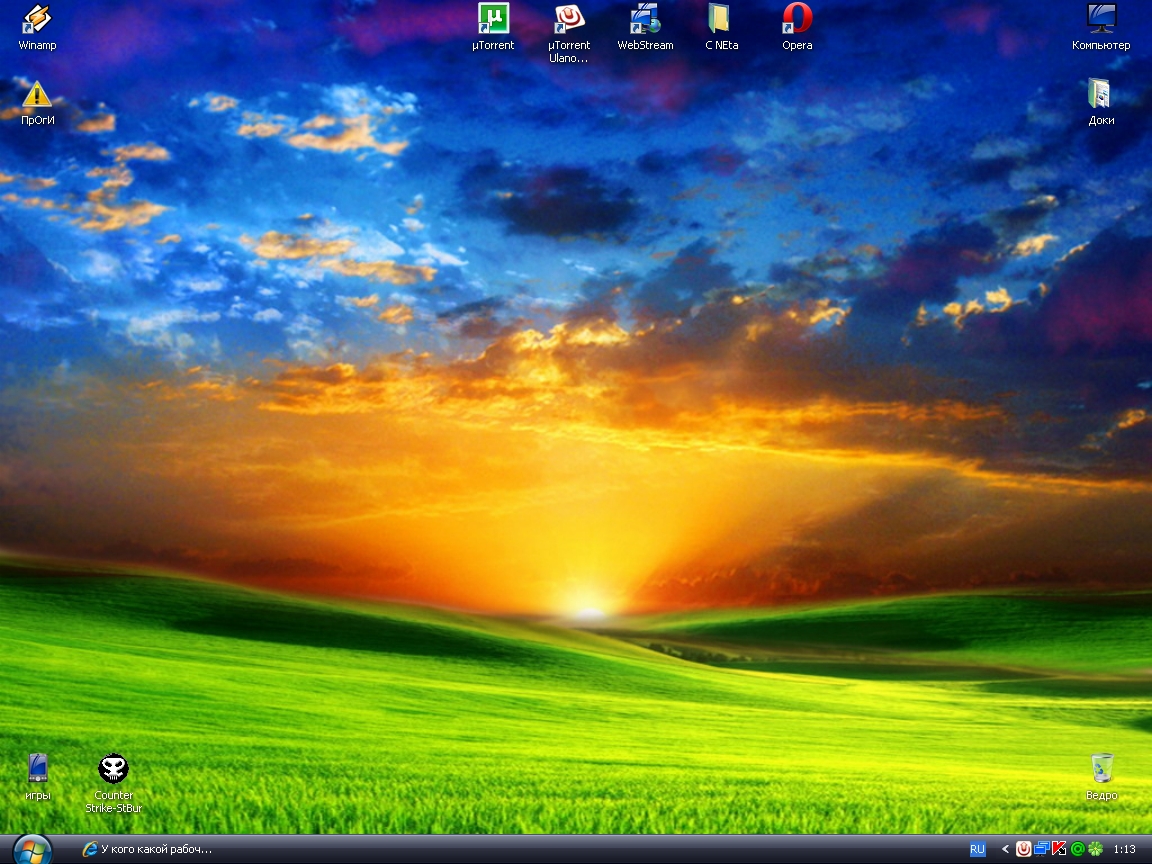This screenshot has height=864, width=1152.
Task: Select the Компьютер desktop icon
Action: pyautogui.click(x=1101, y=20)
